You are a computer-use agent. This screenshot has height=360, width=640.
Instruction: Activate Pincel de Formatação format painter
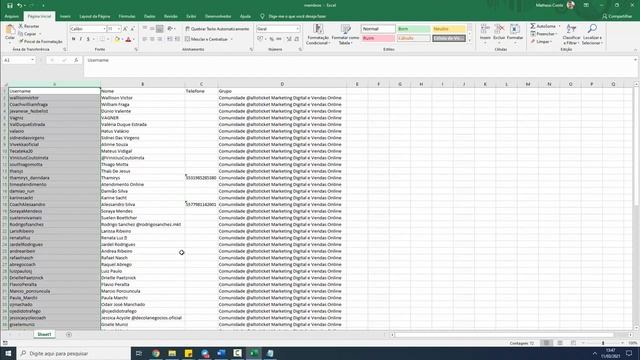pyautogui.click(x=40, y=42)
